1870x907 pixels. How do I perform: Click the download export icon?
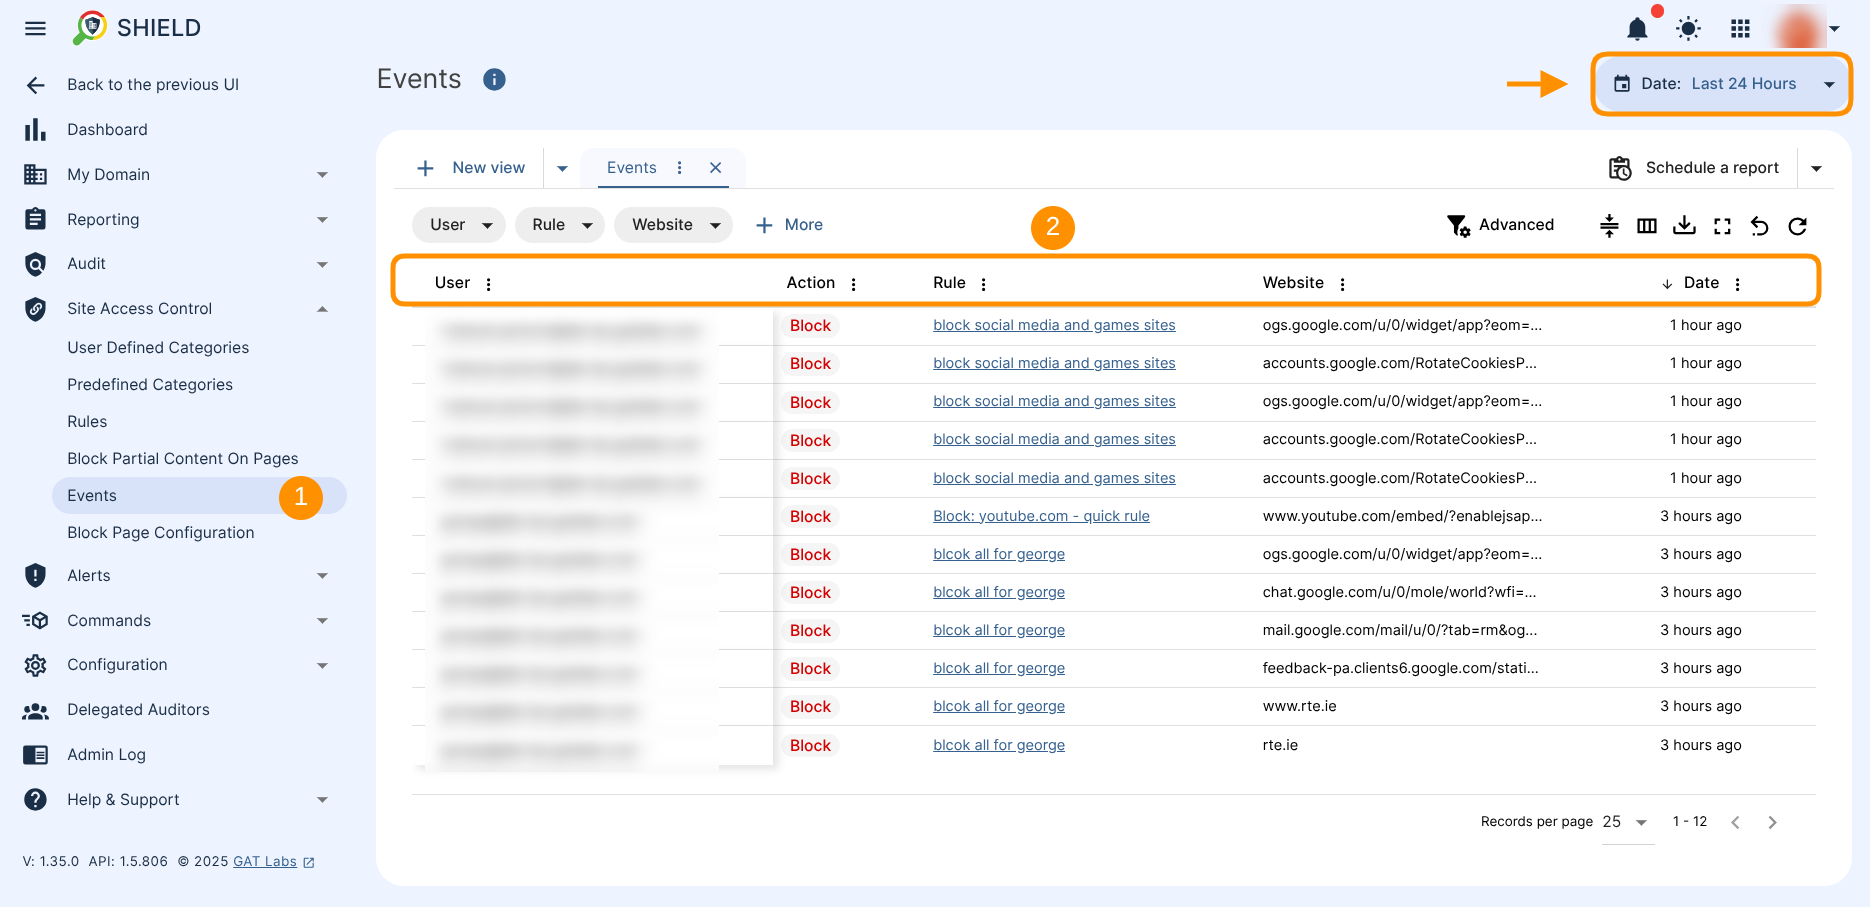click(1685, 226)
